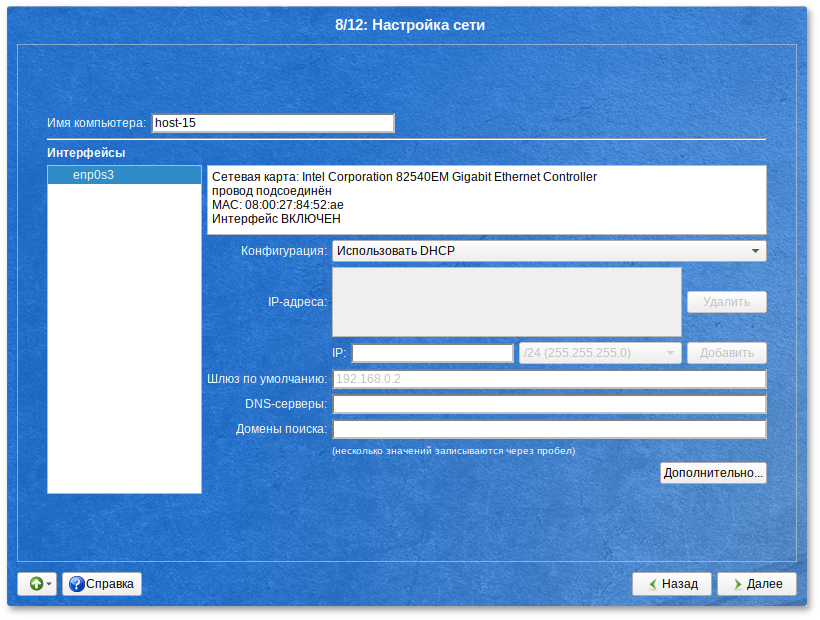Screen dimensions: 820x620
Task: Proceed with Далее button
Action: [x=757, y=583]
